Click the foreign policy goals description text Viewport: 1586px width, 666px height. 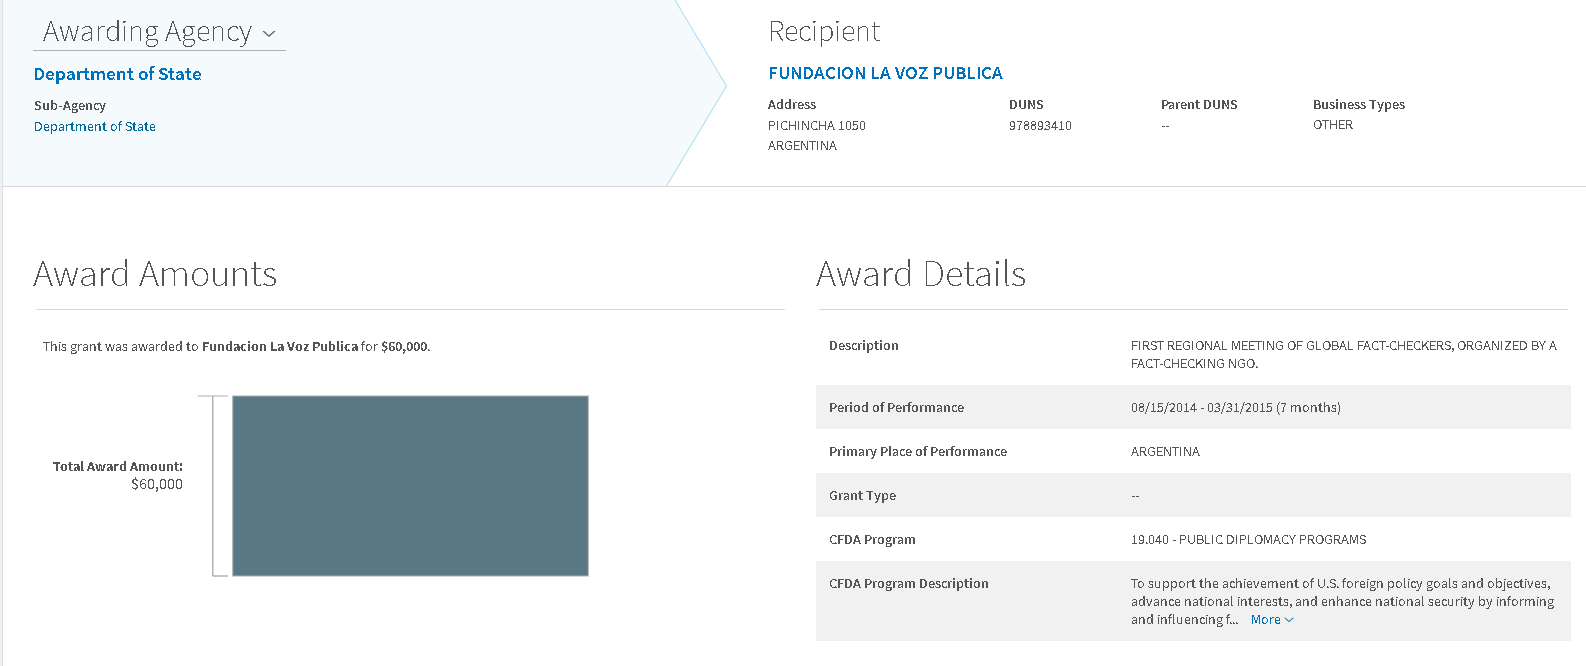[1342, 602]
